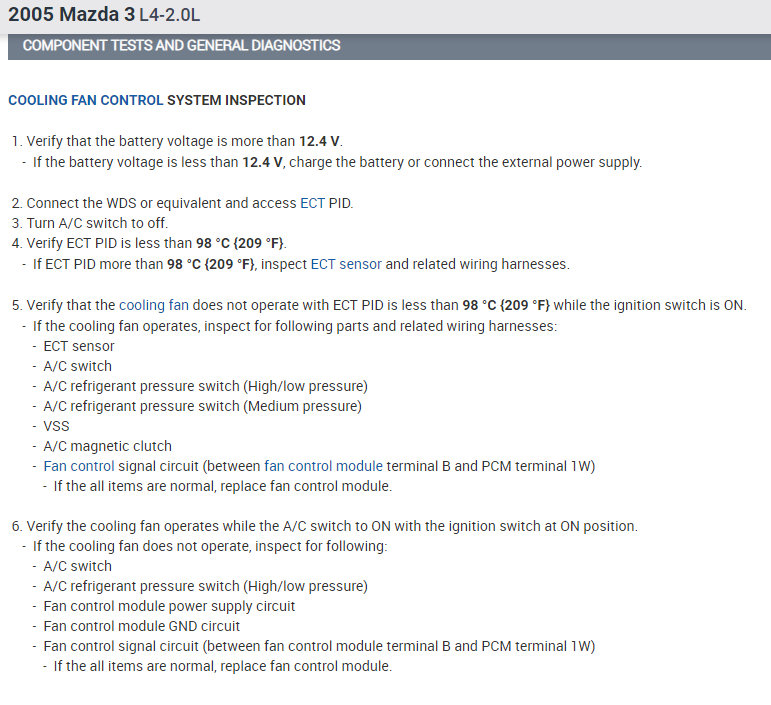Click Fan control module GND circuit item
The height and width of the screenshot is (705, 771).
tap(142, 626)
